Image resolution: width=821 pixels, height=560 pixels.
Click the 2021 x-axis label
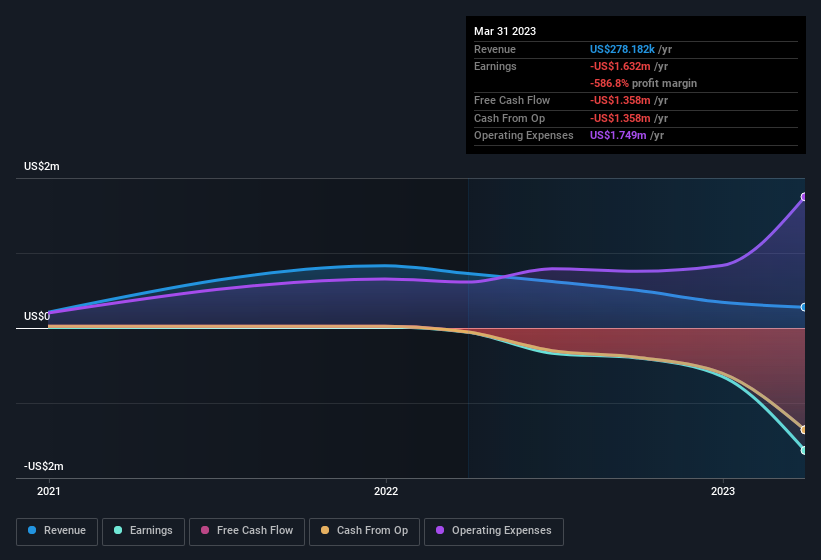(x=49, y=491)
